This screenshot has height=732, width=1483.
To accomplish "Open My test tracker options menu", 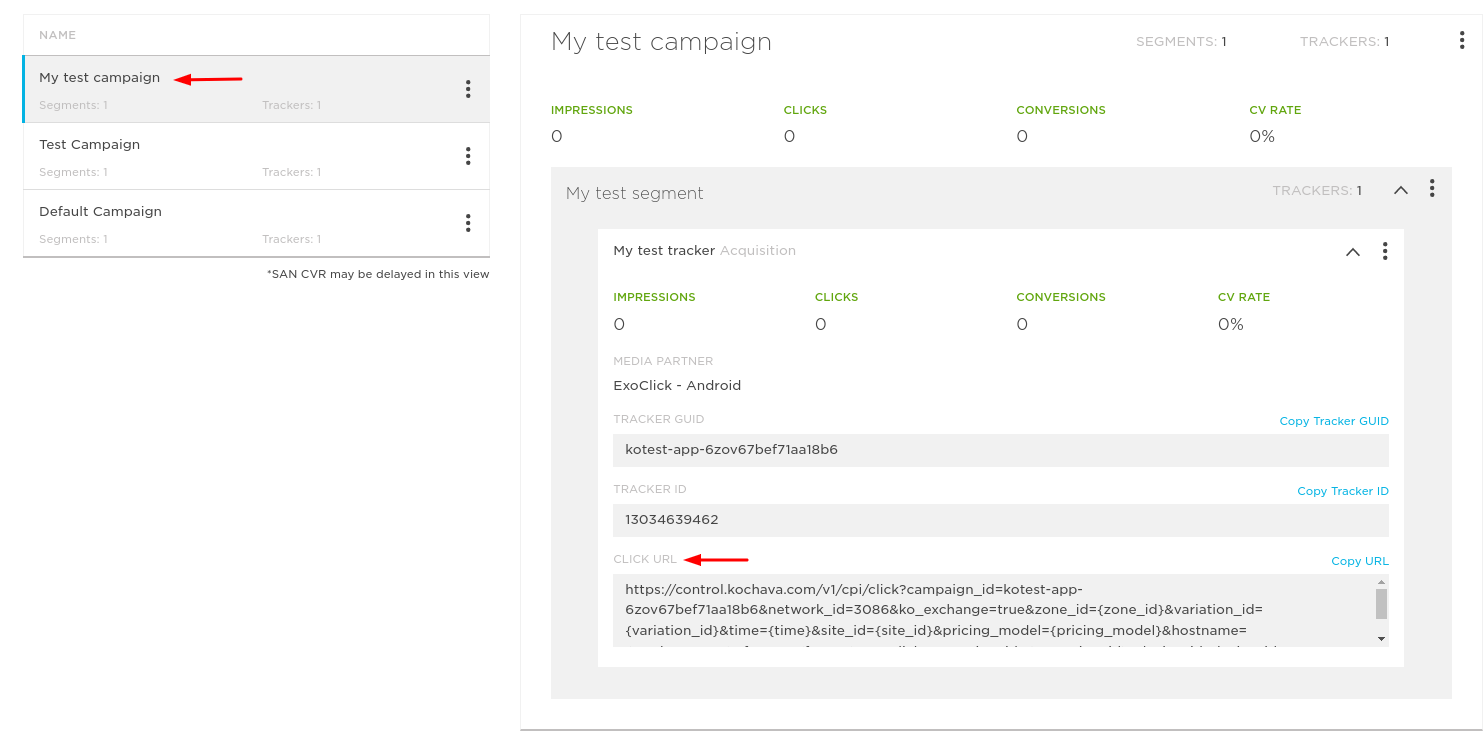I will 1384,251.
